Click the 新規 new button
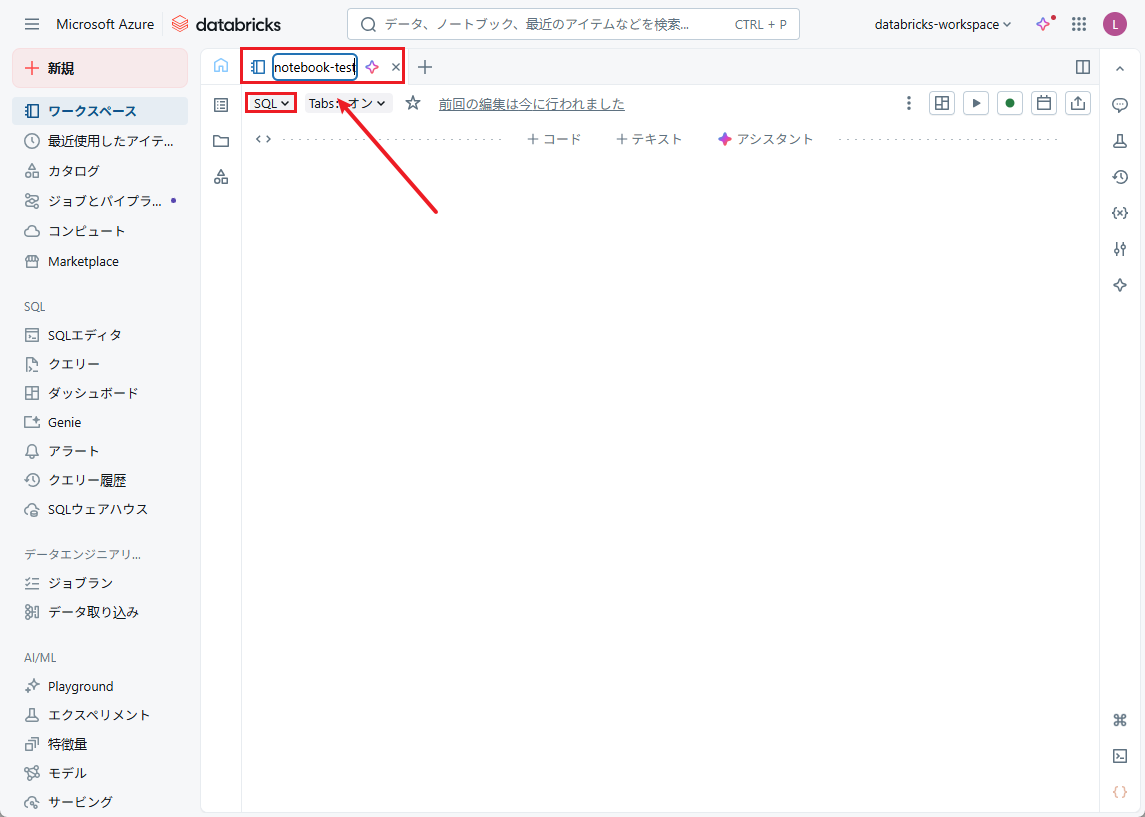 point(100,68)
